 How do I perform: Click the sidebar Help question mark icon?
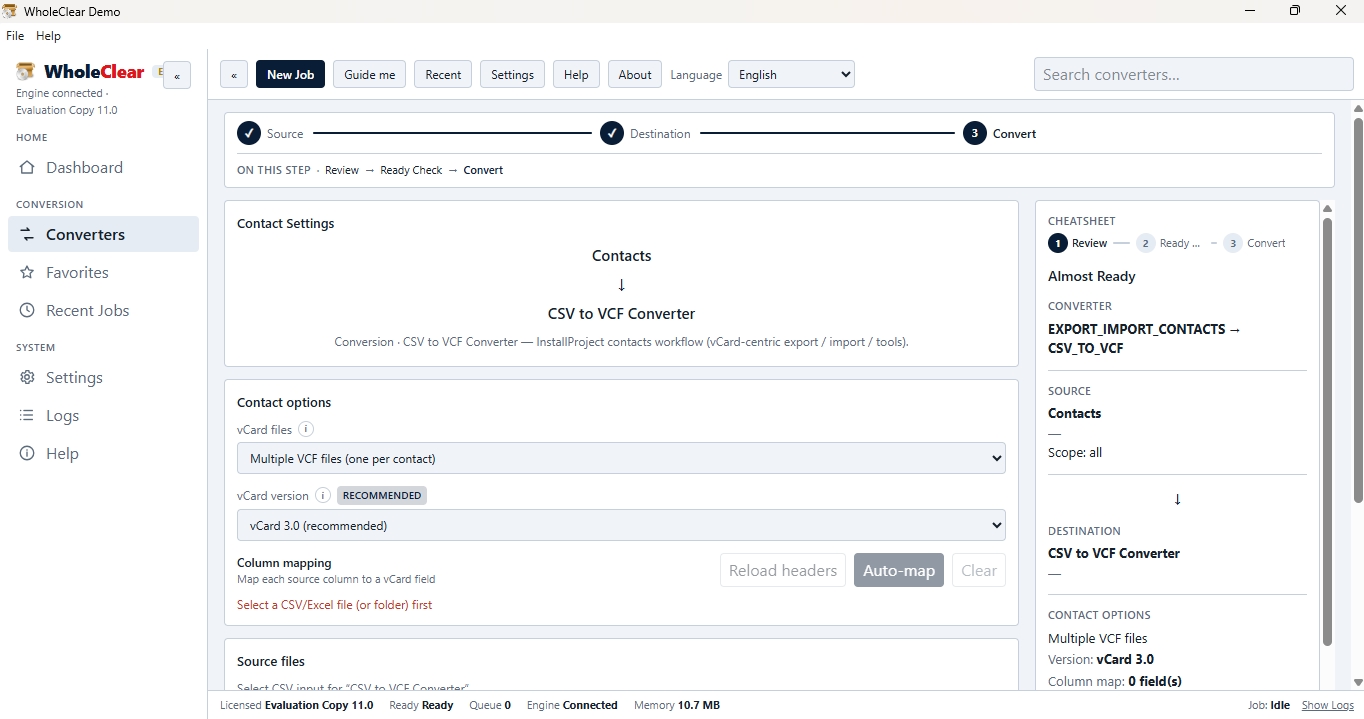(27, 454)
